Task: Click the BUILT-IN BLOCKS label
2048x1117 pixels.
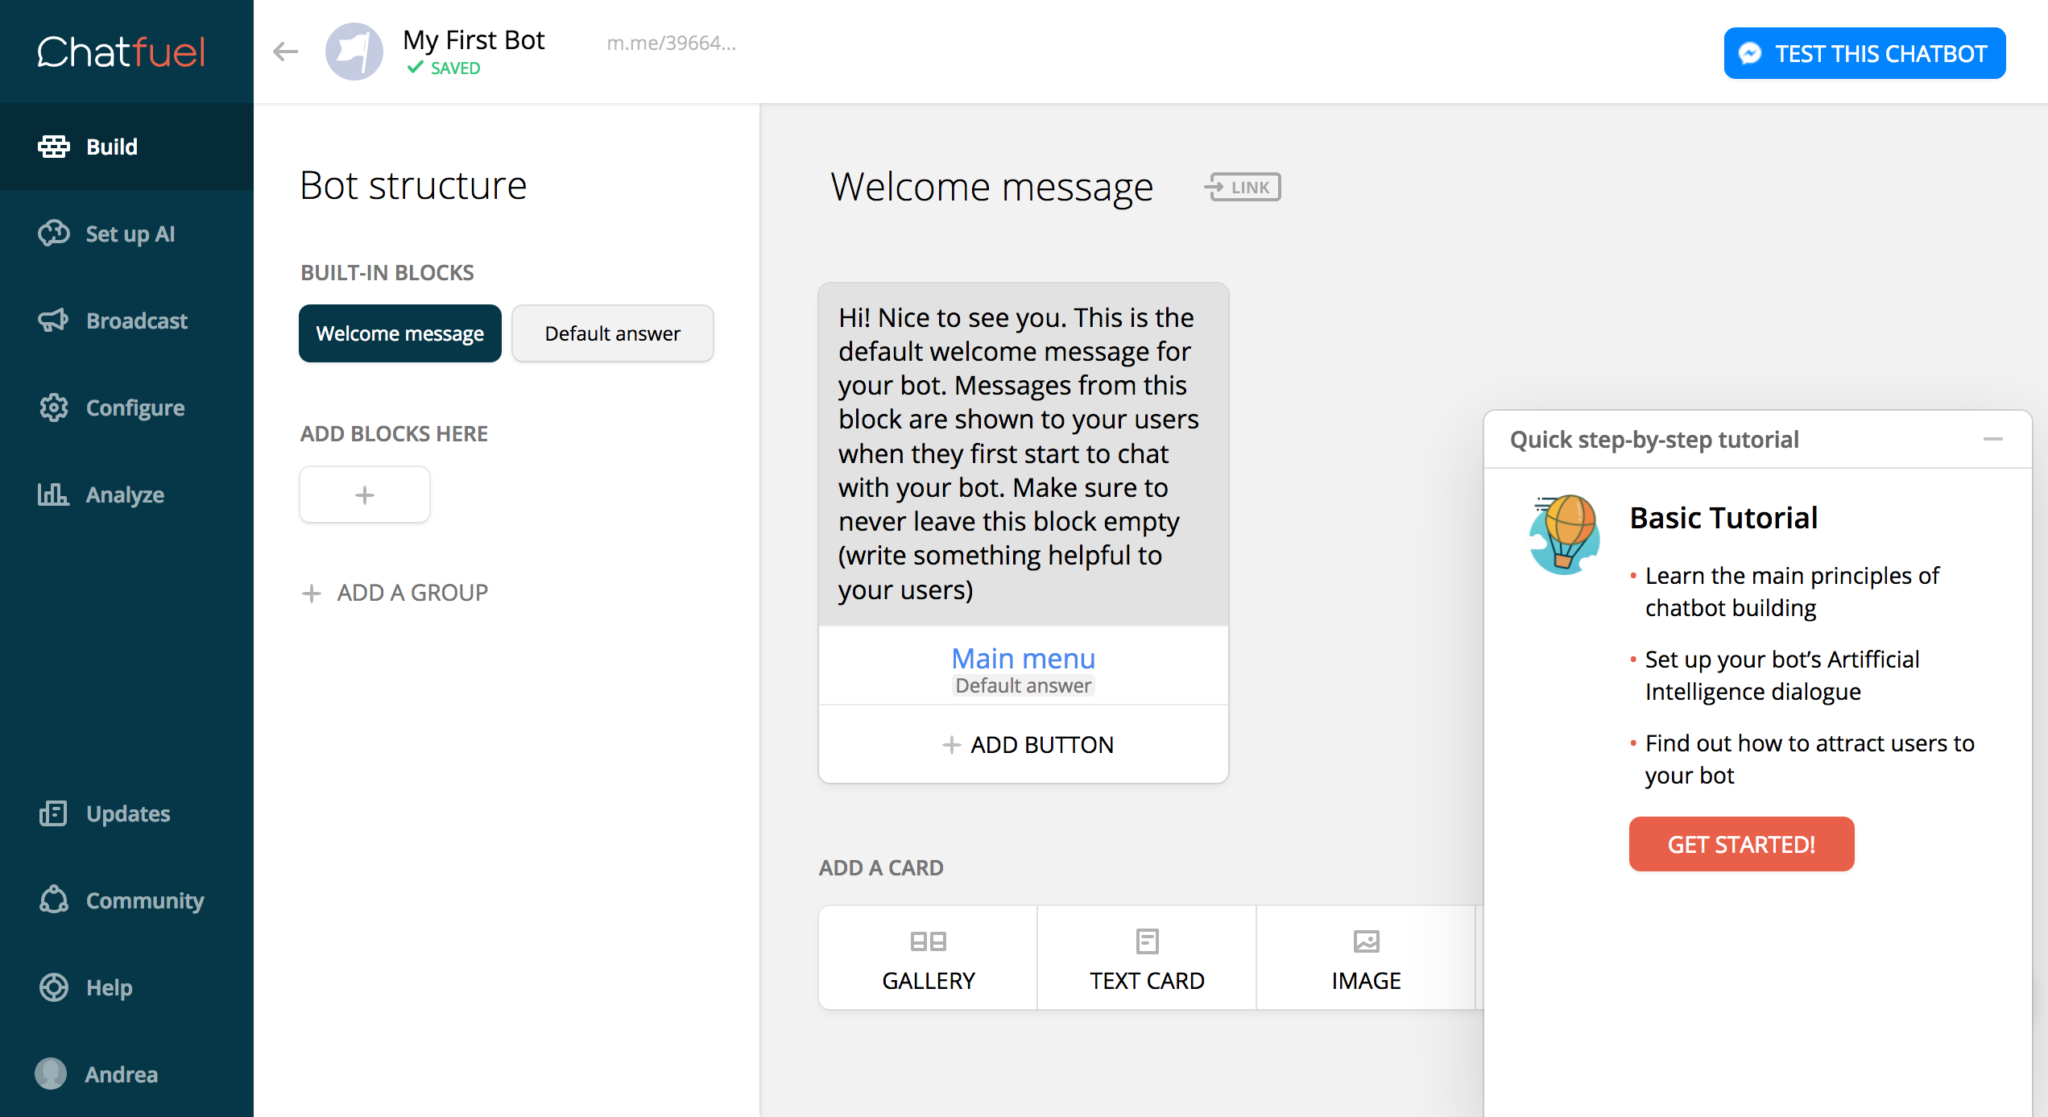Action: 387,273
